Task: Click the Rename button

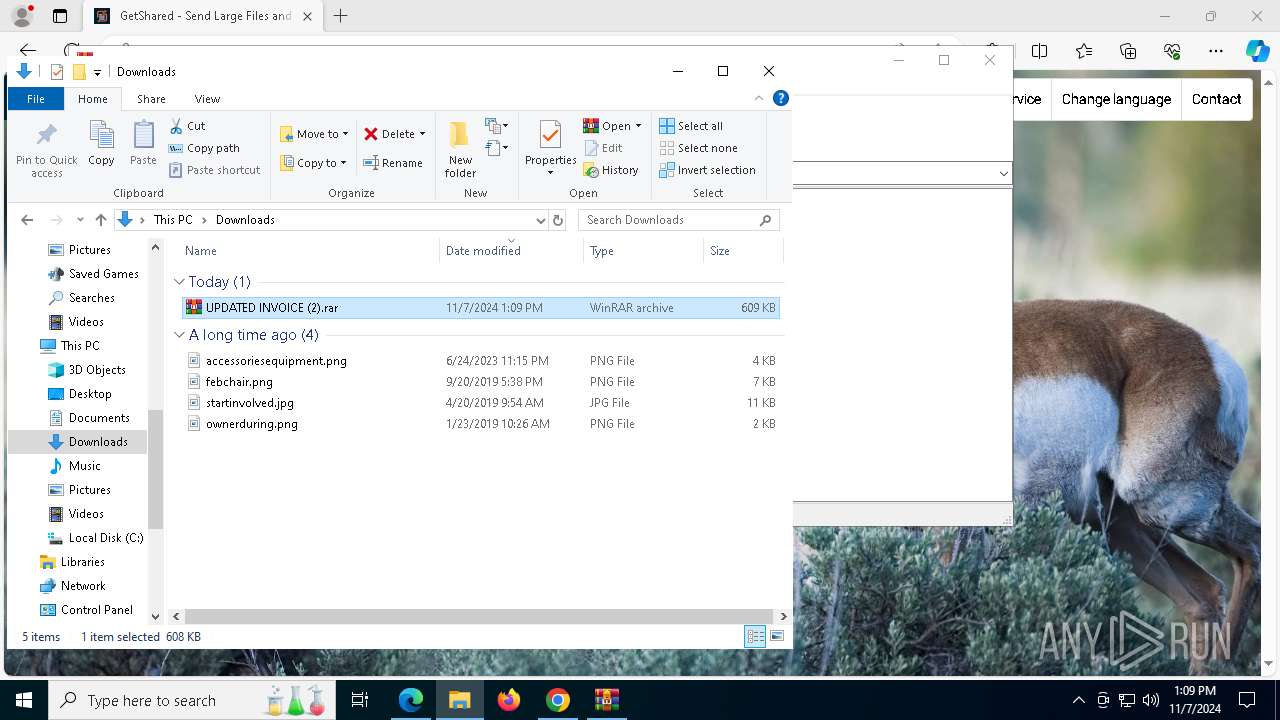Action: (393, 163)
